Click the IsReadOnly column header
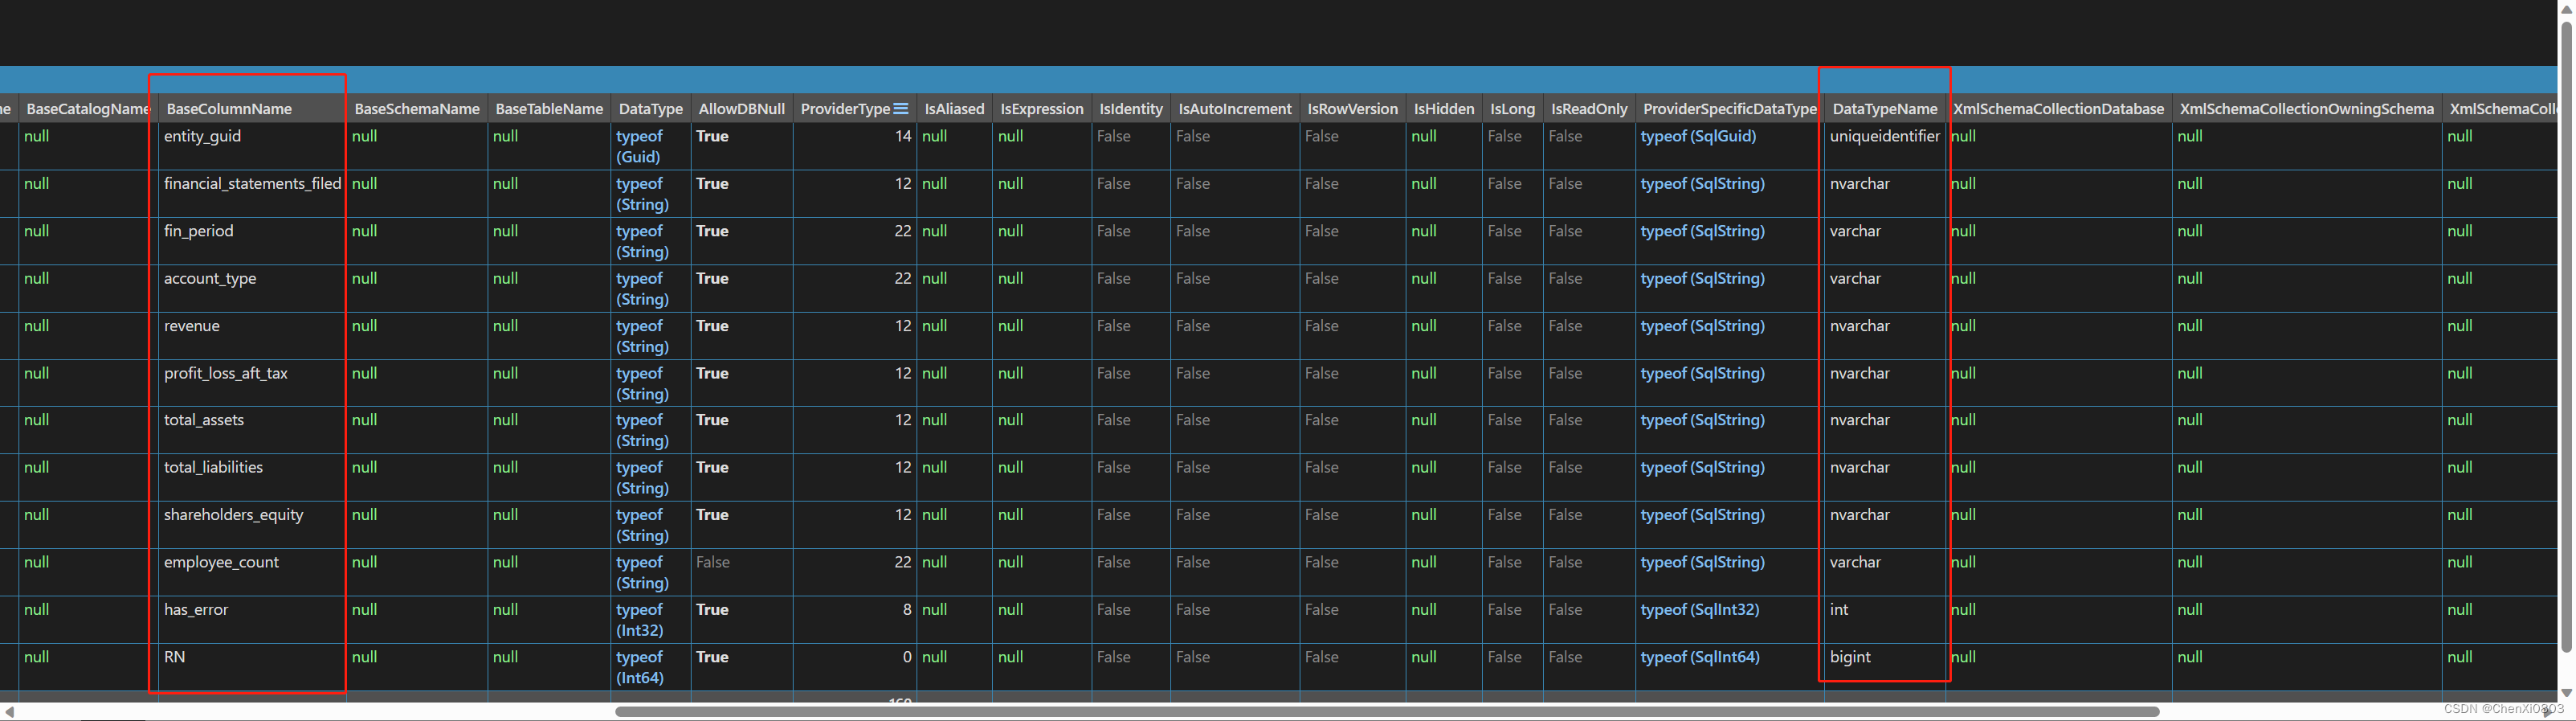 pos(1588,109)
